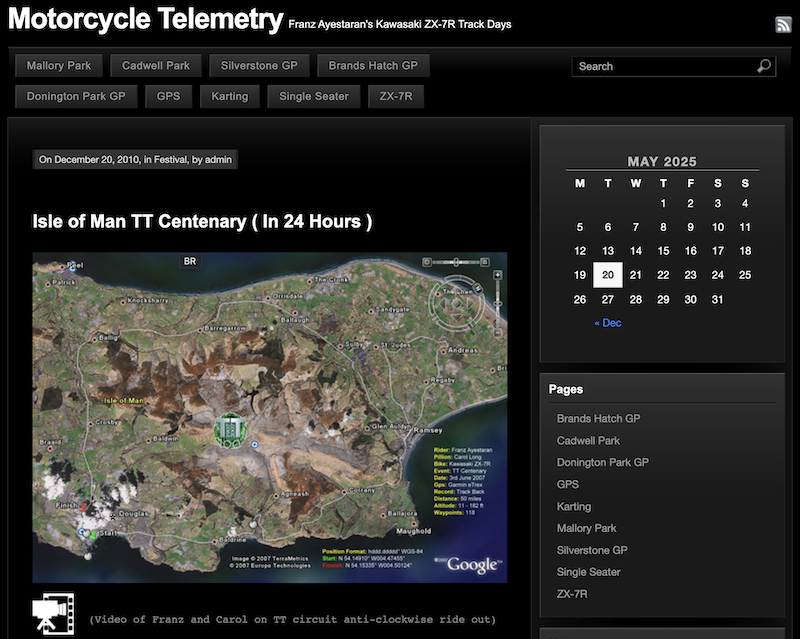Click the 'On December 20, 2010' post date text
The width and height of the screenshot is (800, 639).
(x=89, y=159)
